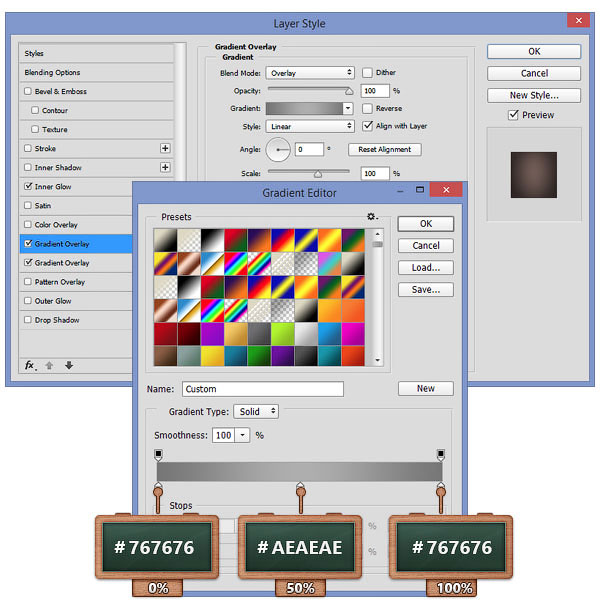Click OK in the Layer Style dialog
Image resolution: width=600 pixels, height=600 pixels.
[x=534, y=51]
